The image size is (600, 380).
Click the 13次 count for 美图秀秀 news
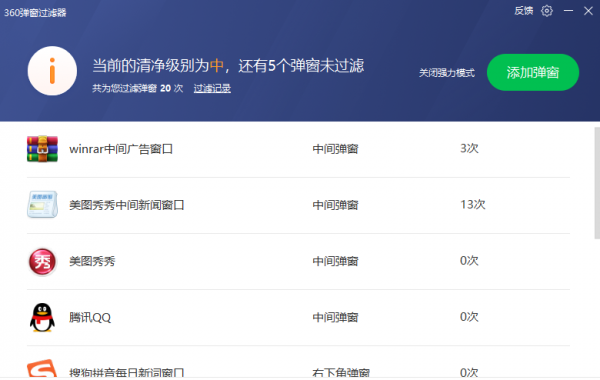point(473,204)
